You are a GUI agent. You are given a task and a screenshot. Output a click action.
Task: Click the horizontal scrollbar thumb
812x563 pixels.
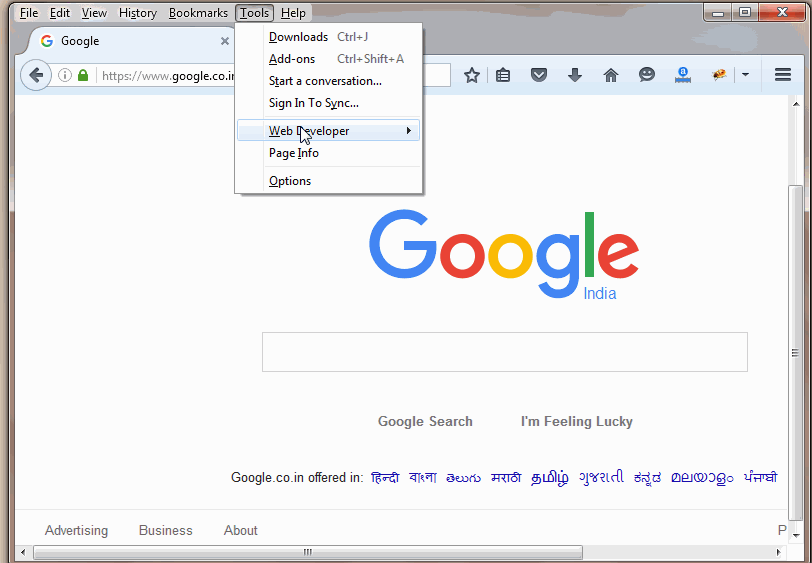[308, 552]
